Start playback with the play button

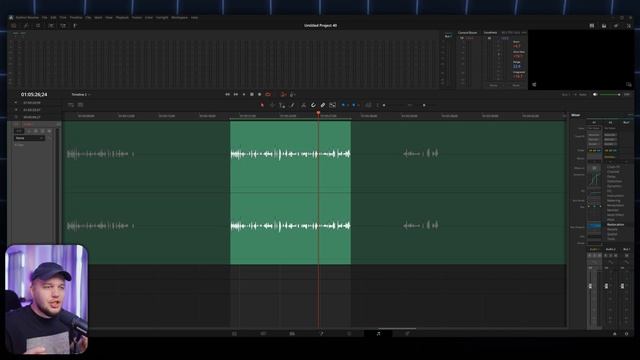pos(244,94)
